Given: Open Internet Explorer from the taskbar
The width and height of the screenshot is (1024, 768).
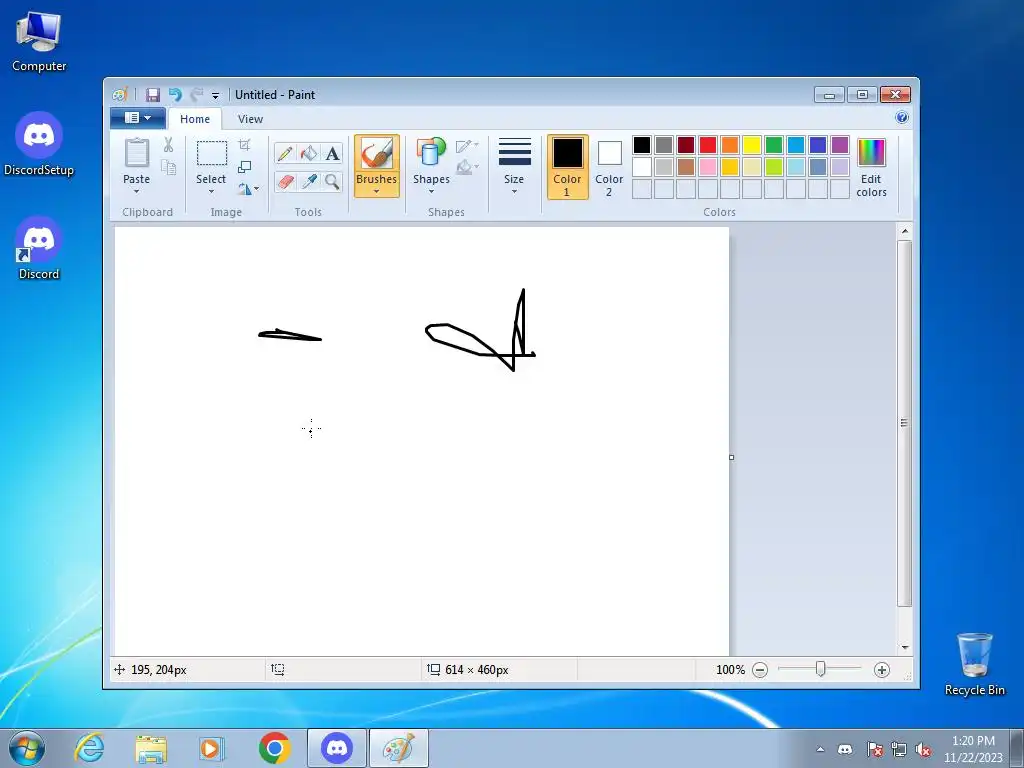Looking at the screenshot, I should pyautogui.click(x=89, y=748).
